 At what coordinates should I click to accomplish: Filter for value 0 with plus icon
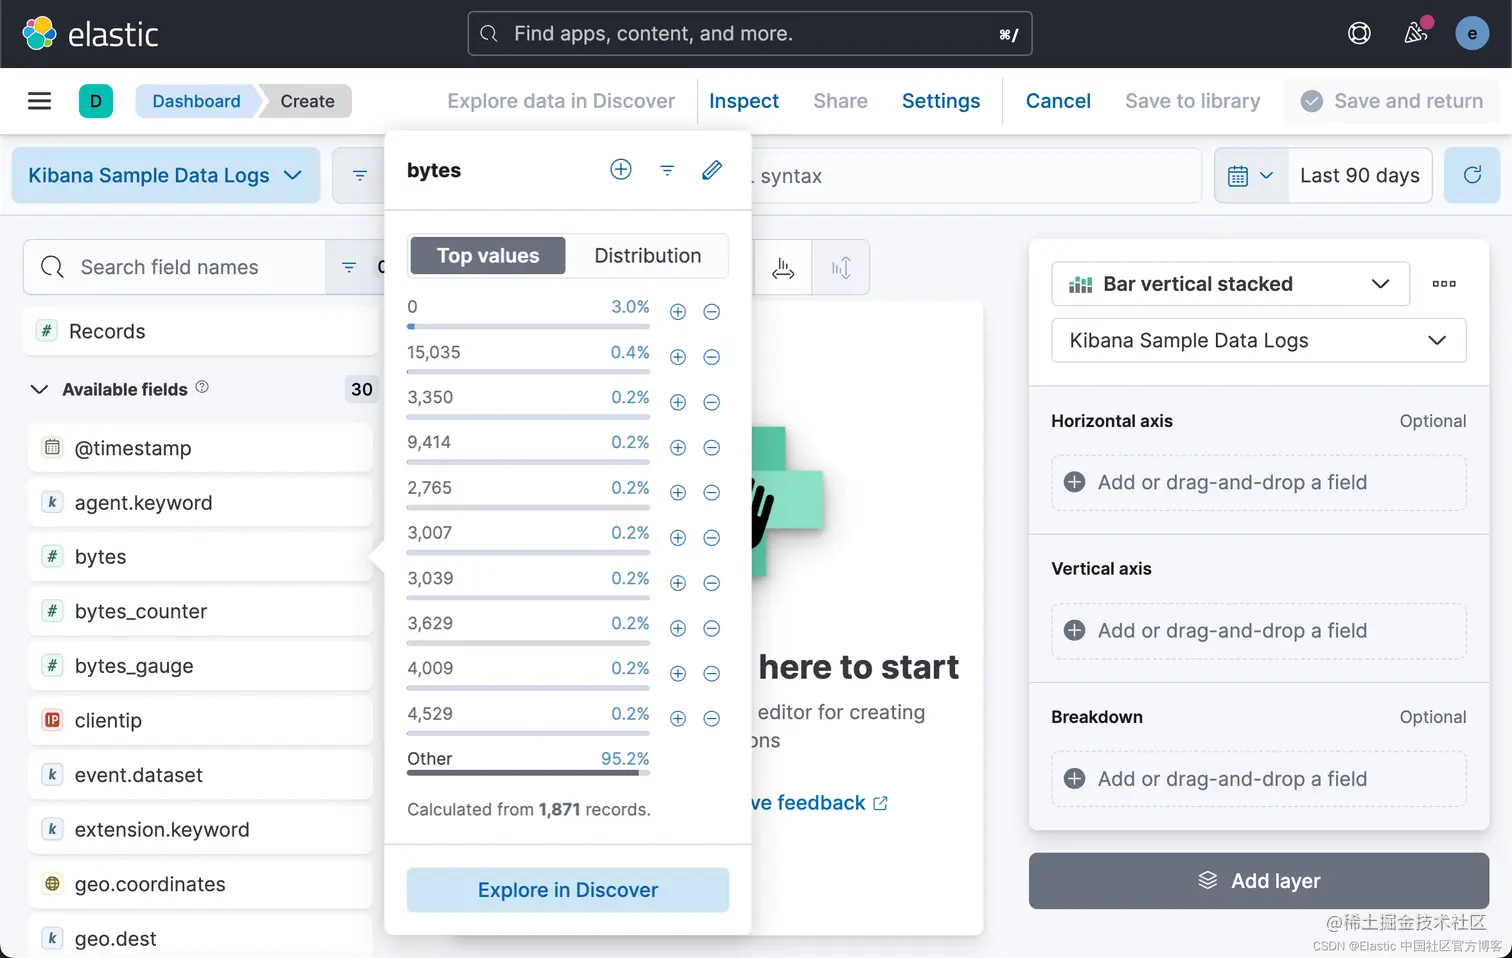point(678,312)
